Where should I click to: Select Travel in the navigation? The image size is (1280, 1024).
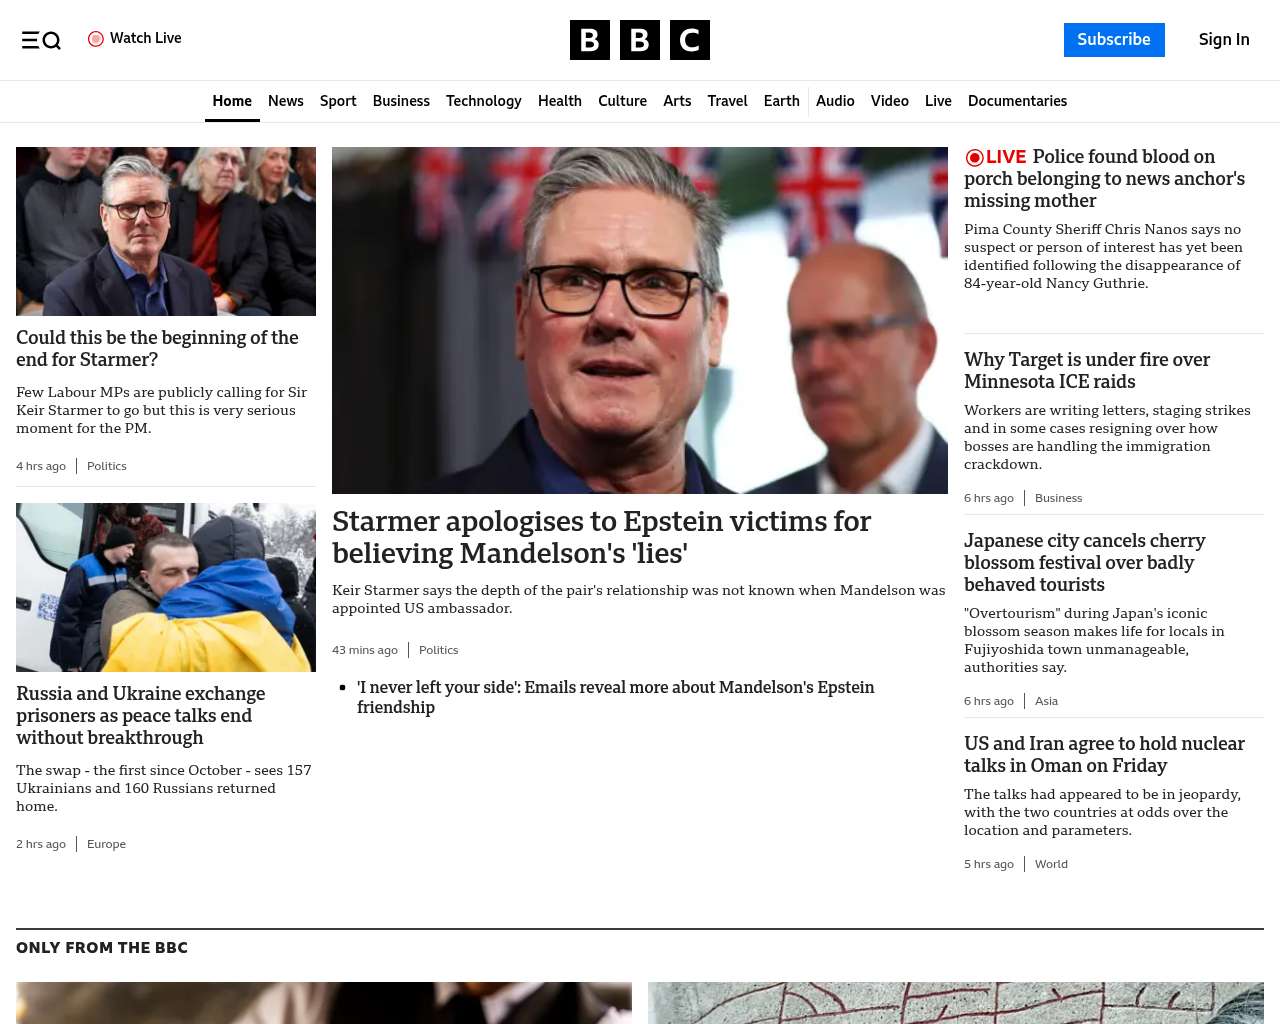[727, 101]
